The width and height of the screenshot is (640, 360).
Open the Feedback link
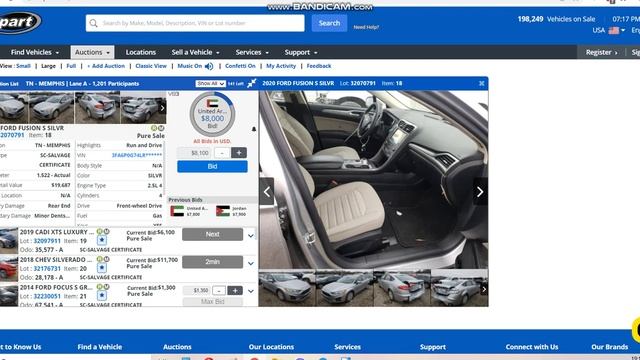coord(319,66)
